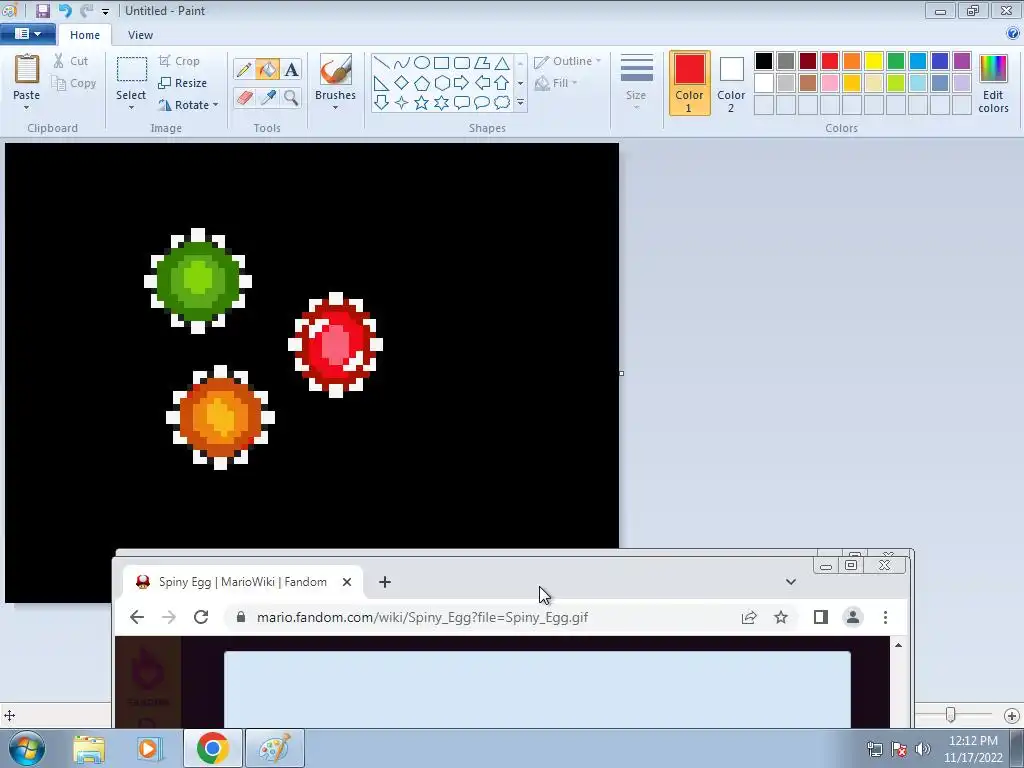This screenshot has width=1024, height=768.
Task: Choose the Right triangle shape
Action: [x=382, y=83]
